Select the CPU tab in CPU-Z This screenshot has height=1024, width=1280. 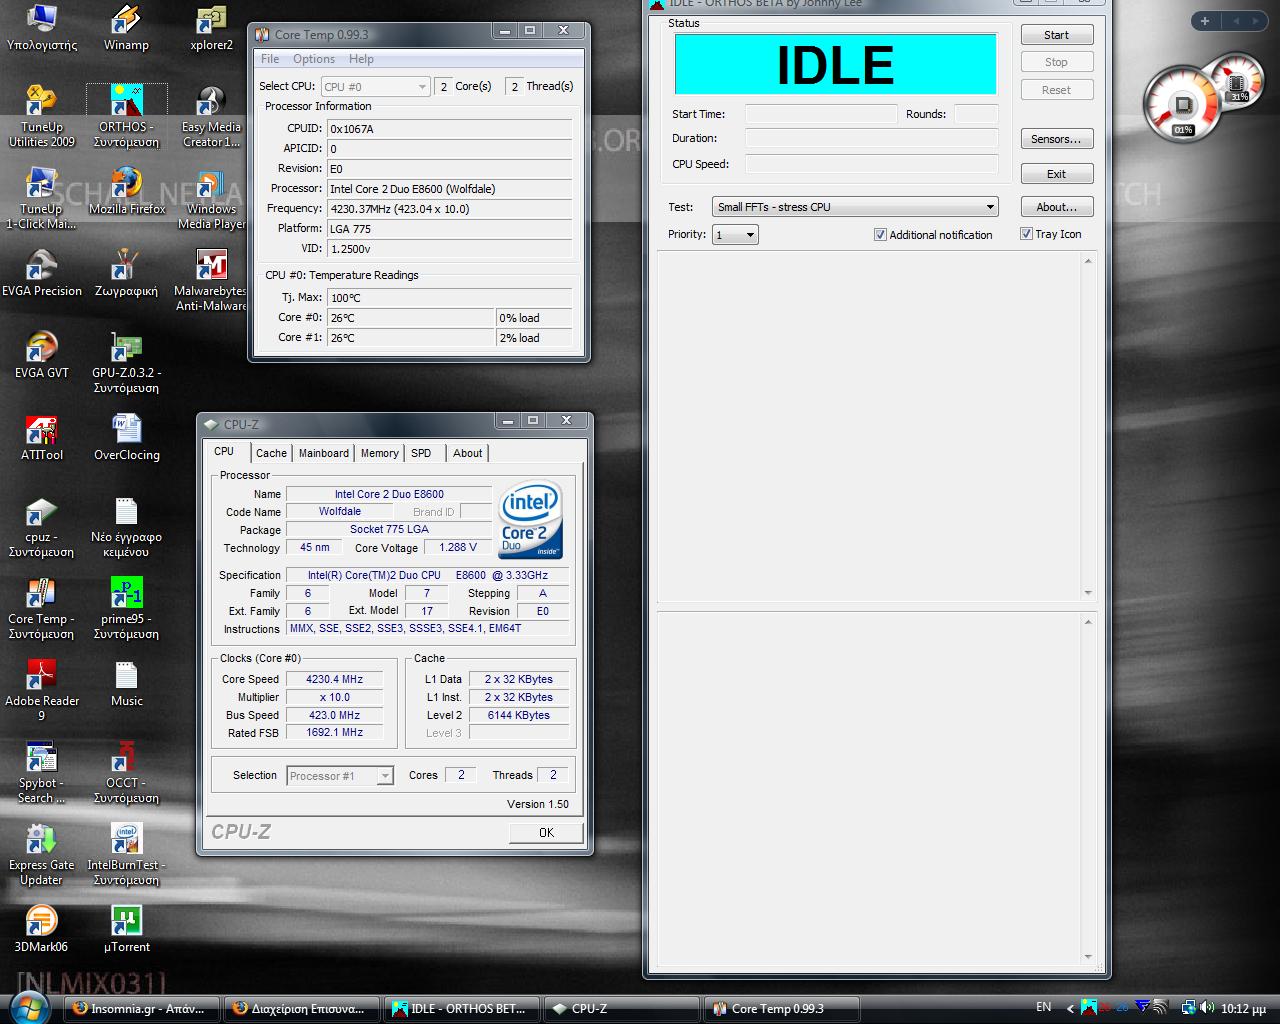[x=224, y=451]
